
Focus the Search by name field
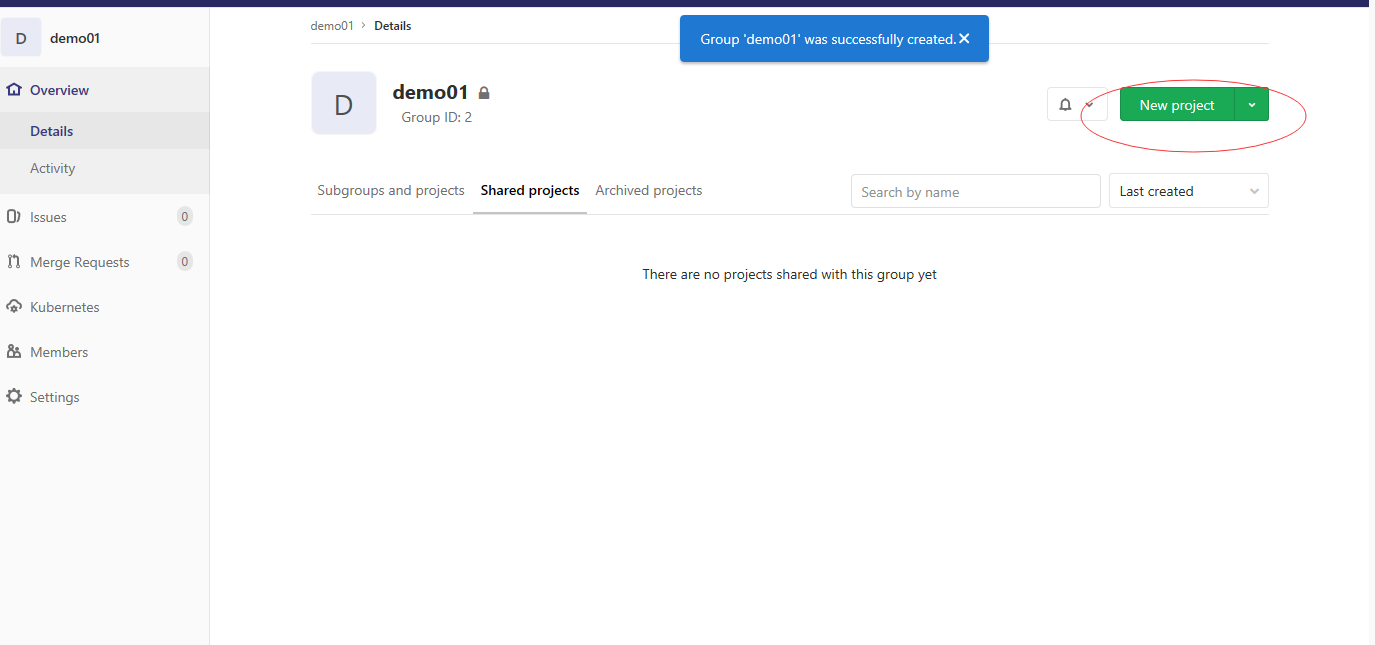click(x=976, y=191)
